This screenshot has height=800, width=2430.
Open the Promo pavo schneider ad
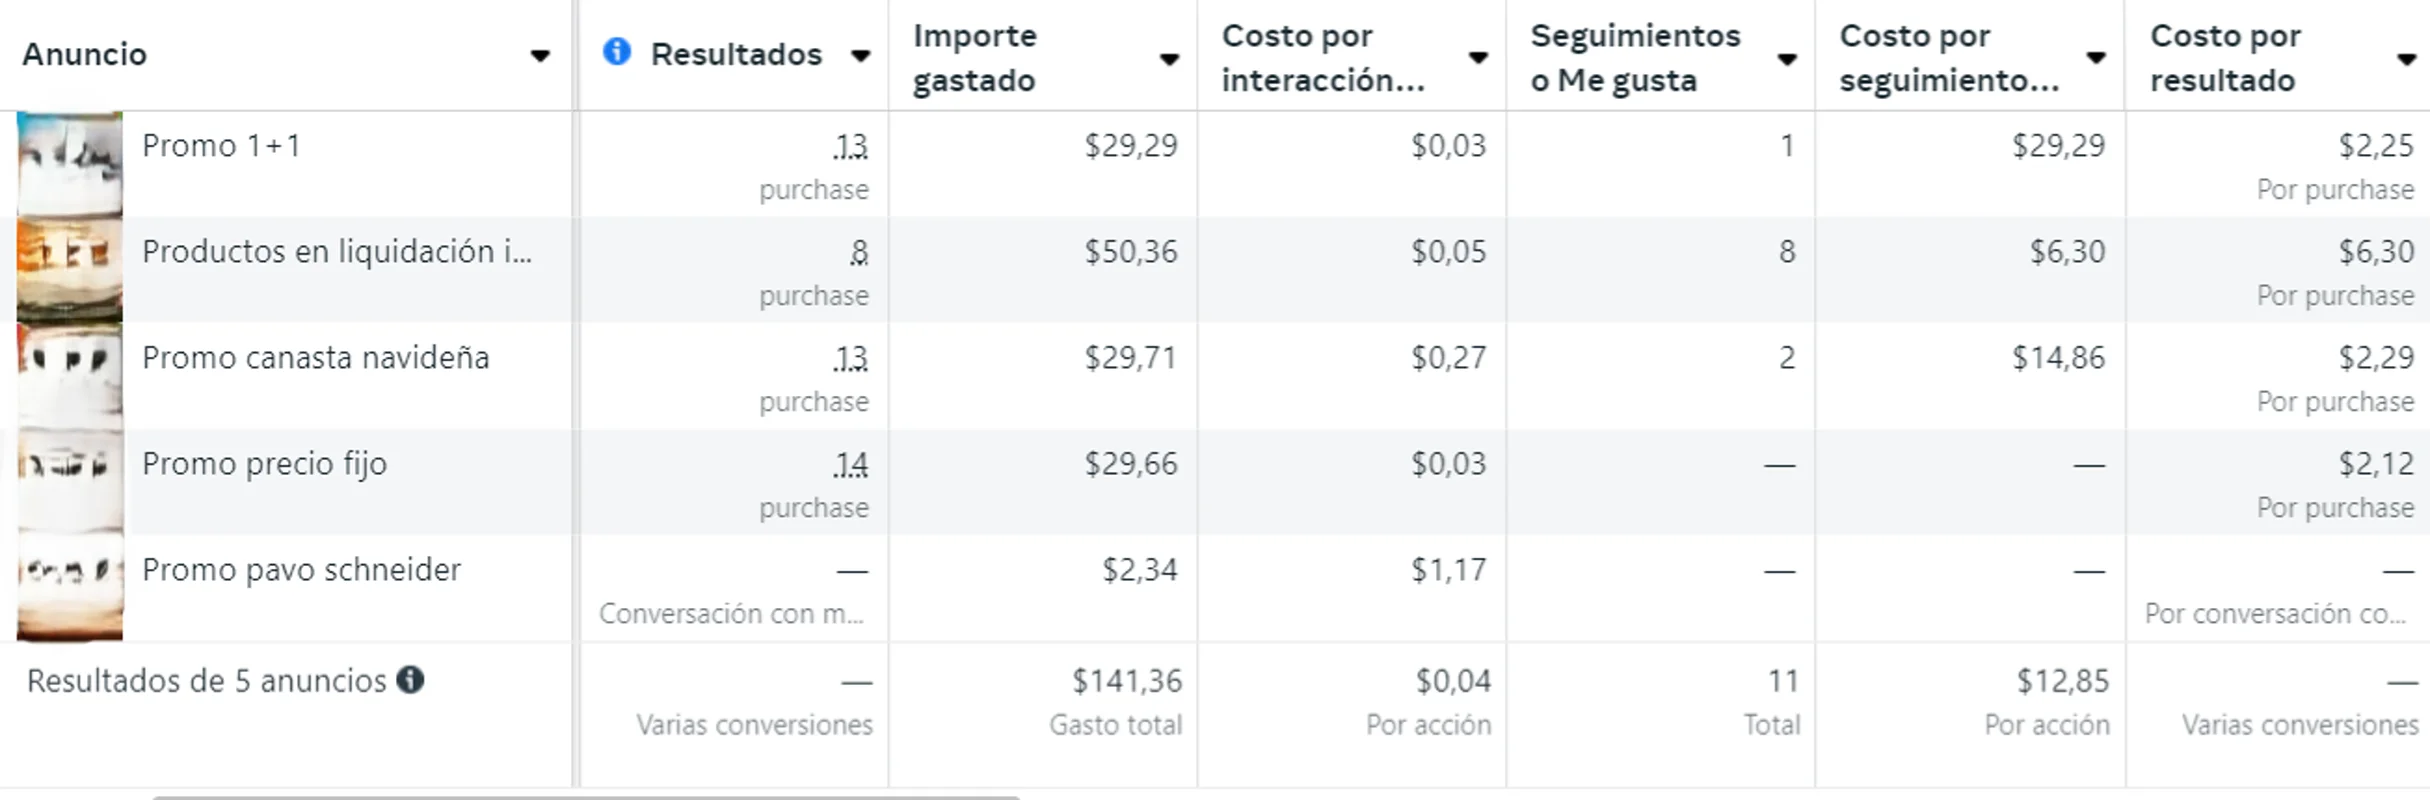tap(301, 569)
